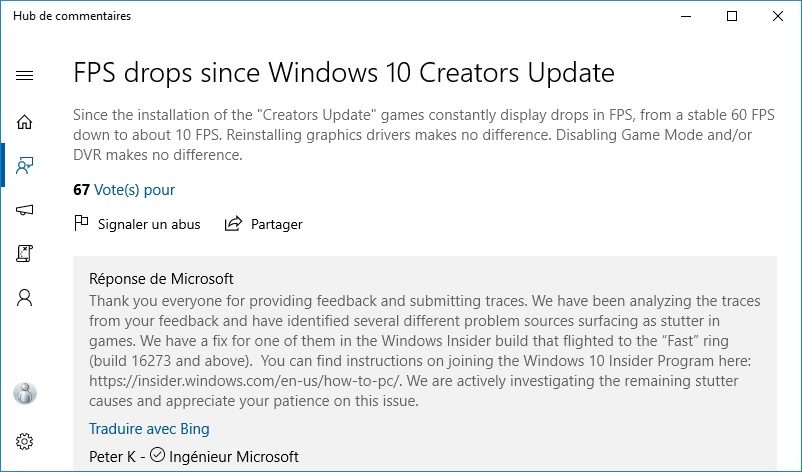Open the Feedback section in sidebar
Viewport: 802px width, 472px height.
point(25,166)
